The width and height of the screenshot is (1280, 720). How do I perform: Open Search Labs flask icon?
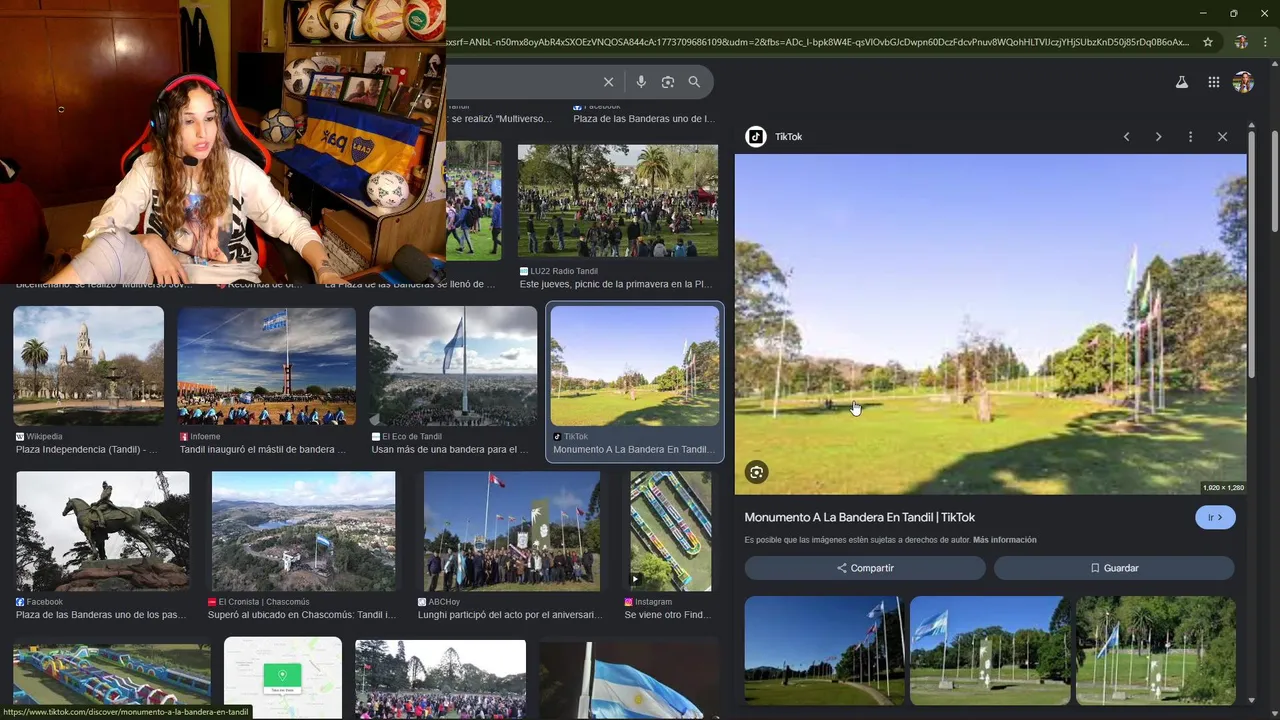click(1182, 83)
